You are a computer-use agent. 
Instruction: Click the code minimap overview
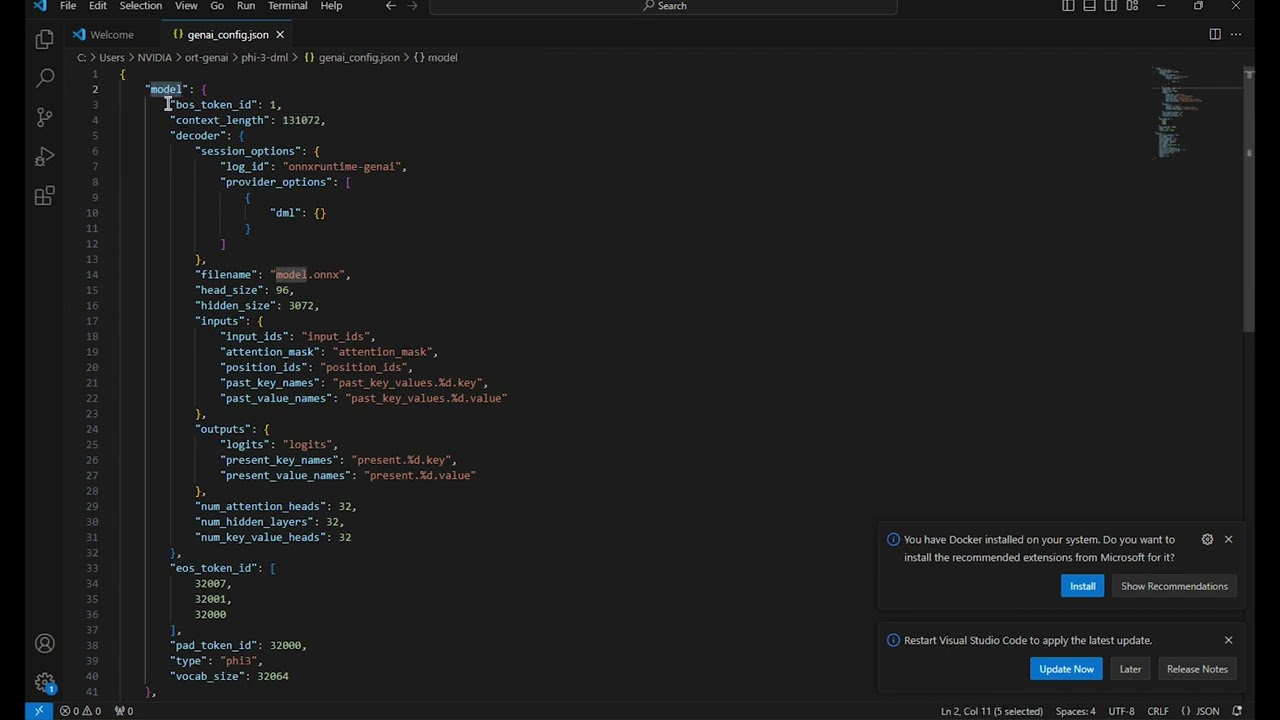pos(1178,112)
